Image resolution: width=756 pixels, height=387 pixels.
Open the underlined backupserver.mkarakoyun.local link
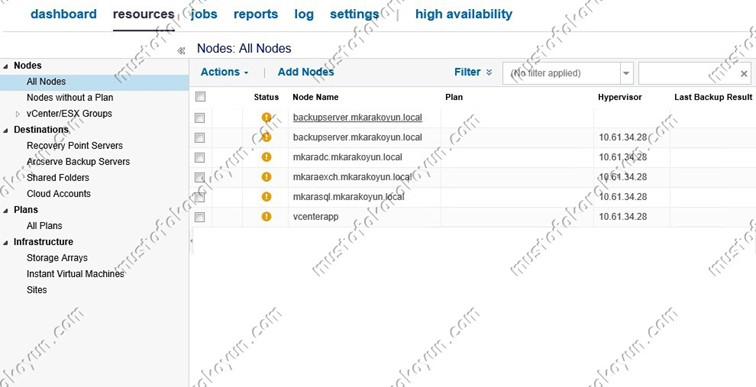coord(357,117)
